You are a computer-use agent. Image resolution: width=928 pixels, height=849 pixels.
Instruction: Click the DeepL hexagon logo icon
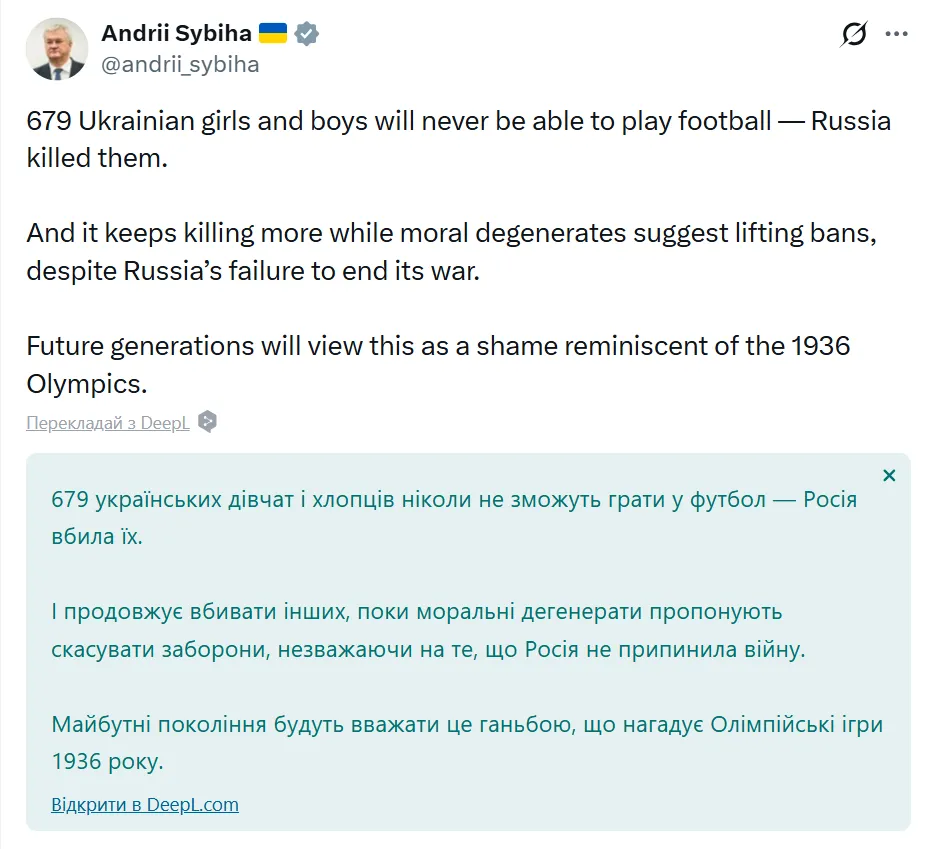click(207, 422)
